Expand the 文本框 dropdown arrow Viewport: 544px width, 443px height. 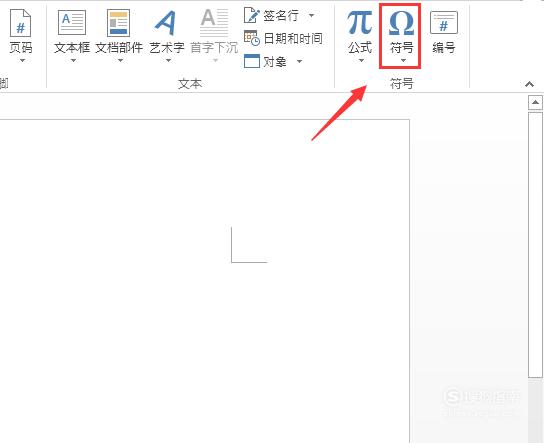click(73, 61)
